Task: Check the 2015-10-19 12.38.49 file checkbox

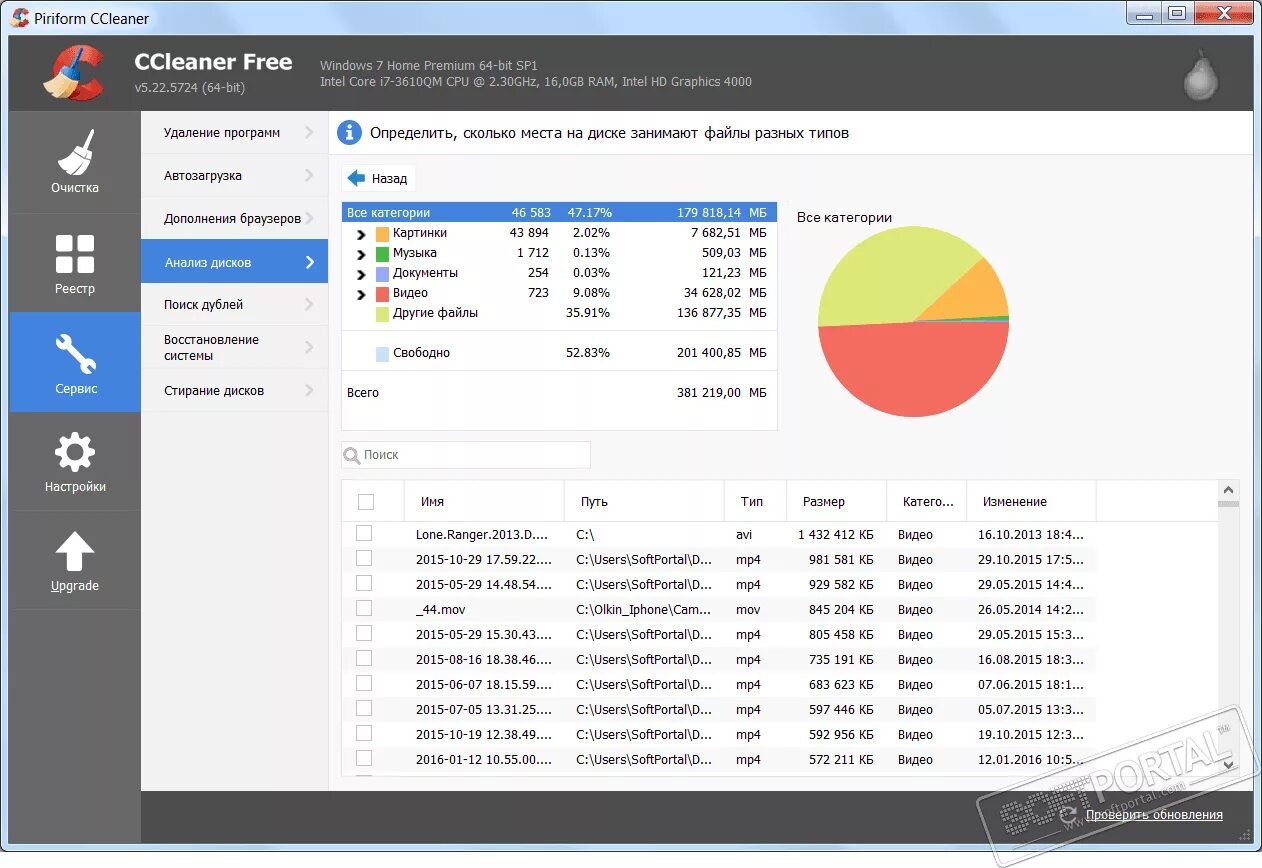Action: [364, 733]
